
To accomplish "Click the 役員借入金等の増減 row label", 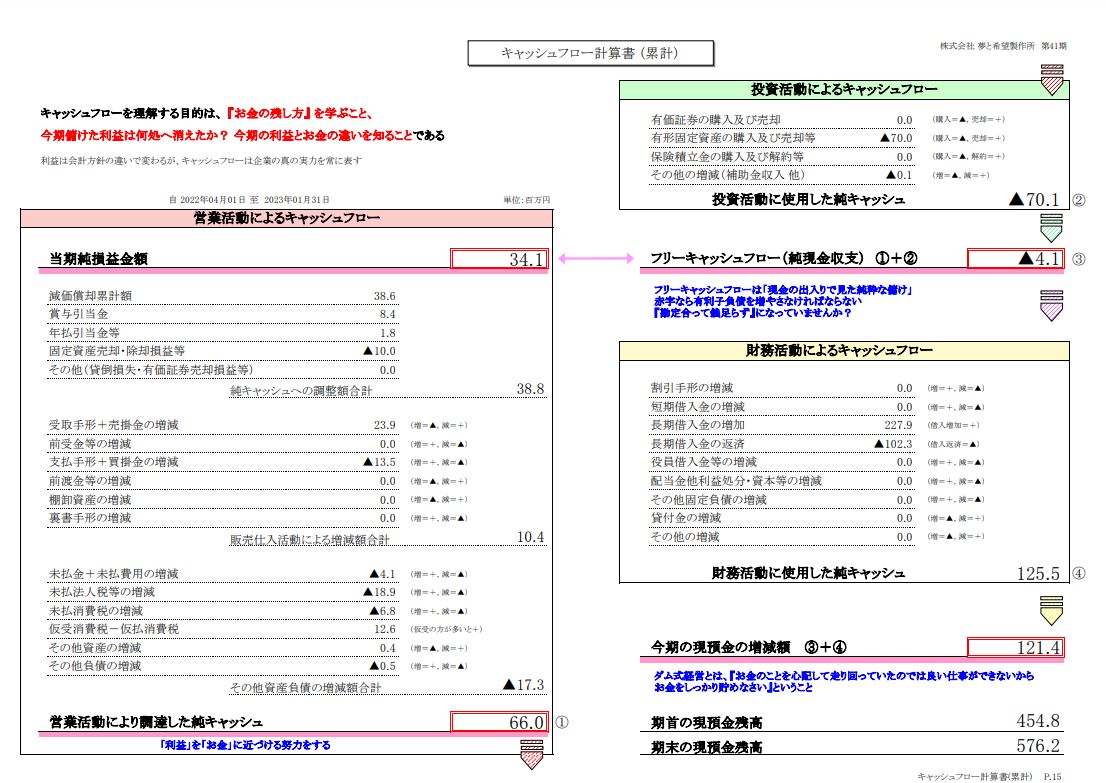I will coord(704,462).
